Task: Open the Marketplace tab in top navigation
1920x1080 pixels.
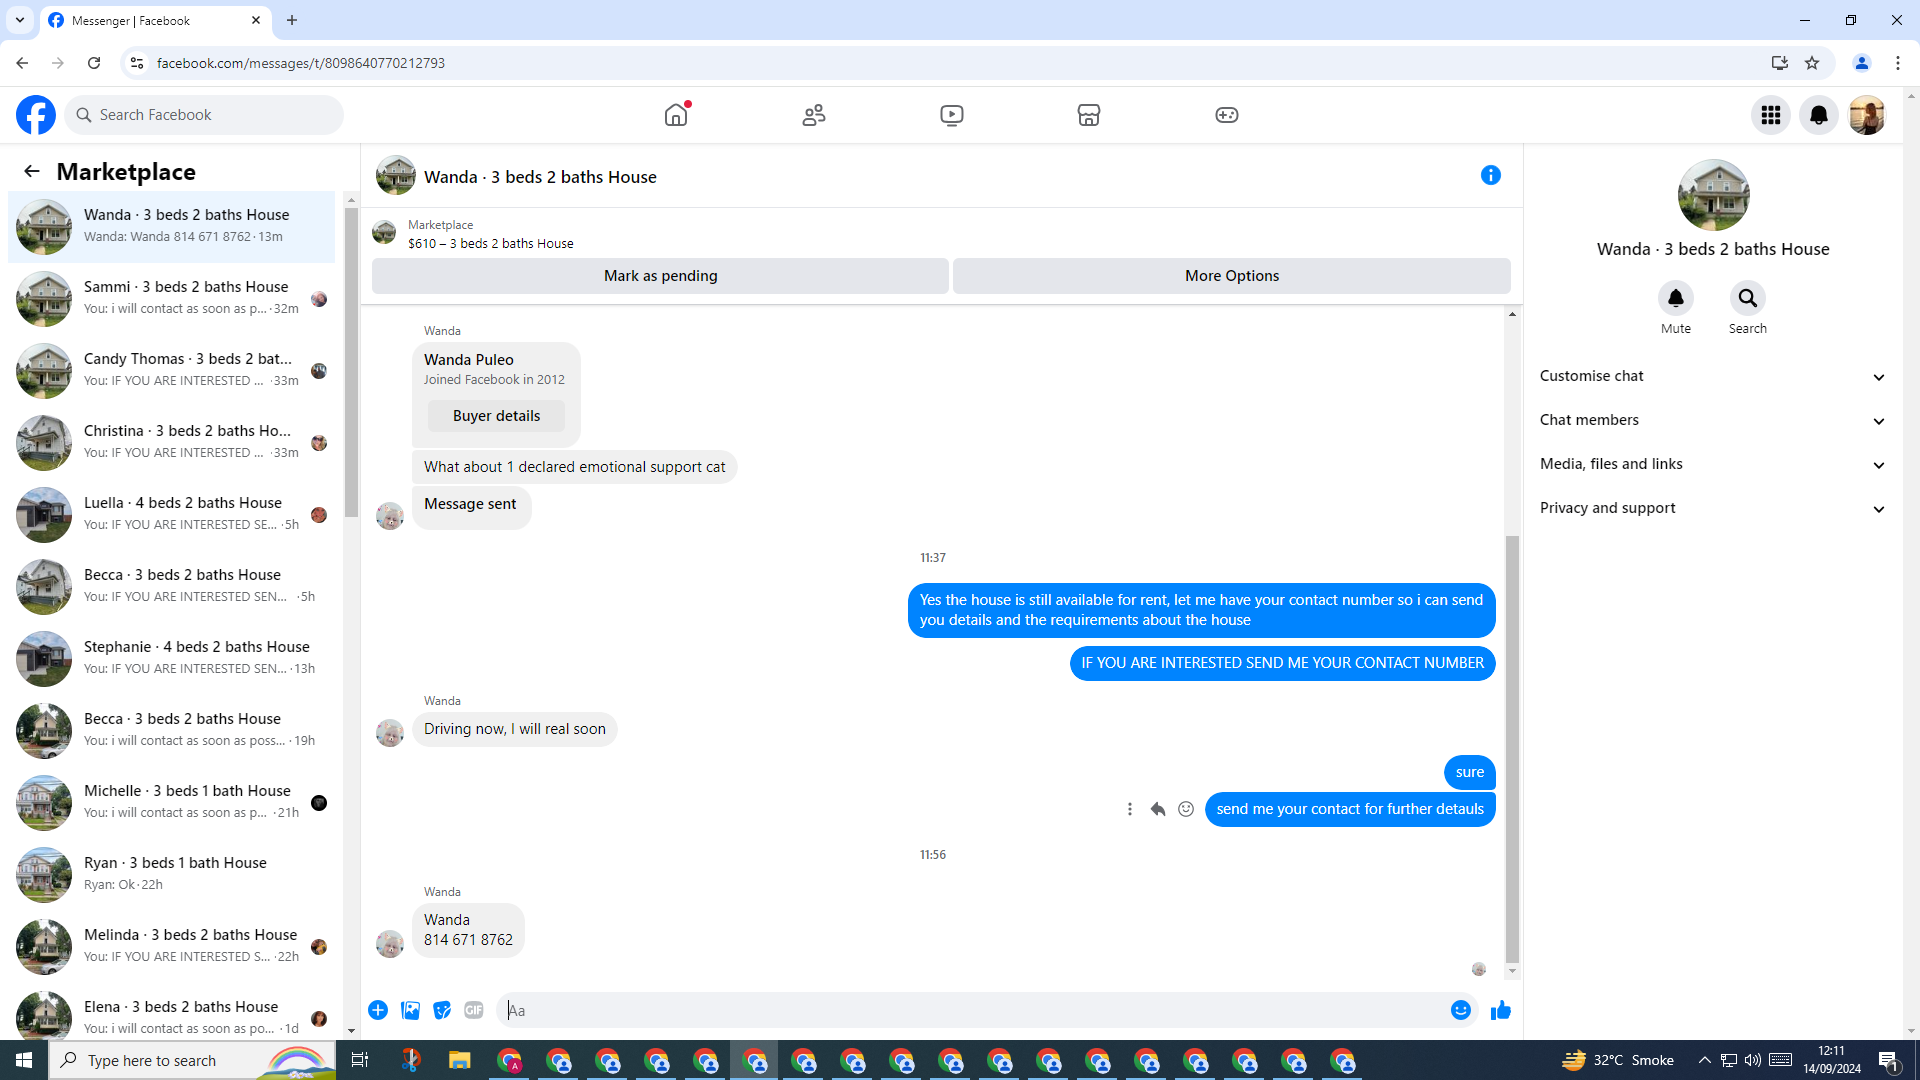Action: [x=1088, y=115]
